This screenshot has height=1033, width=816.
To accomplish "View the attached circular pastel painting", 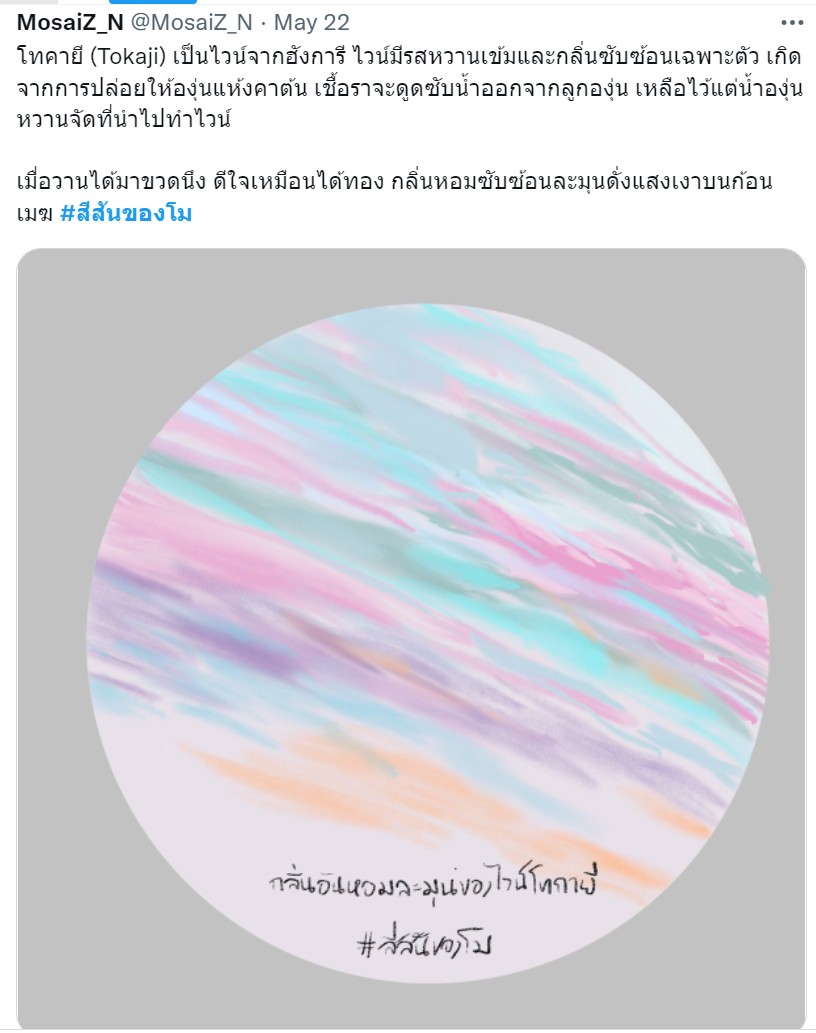I will (x=428, y=642).
